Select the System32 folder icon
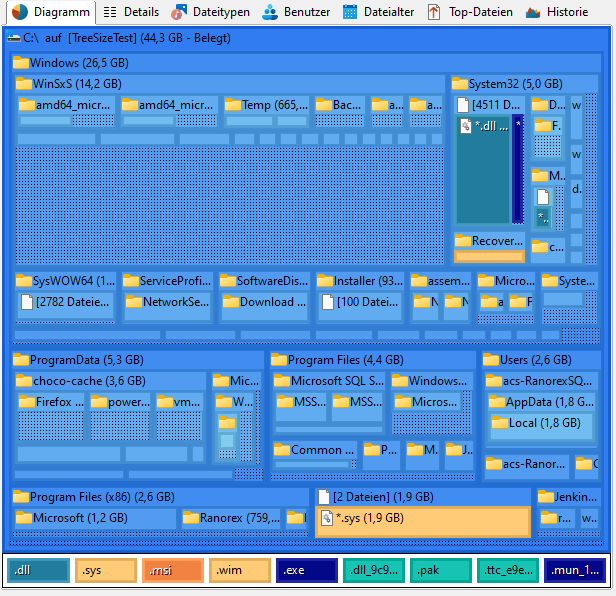 (x=460, y=84)
